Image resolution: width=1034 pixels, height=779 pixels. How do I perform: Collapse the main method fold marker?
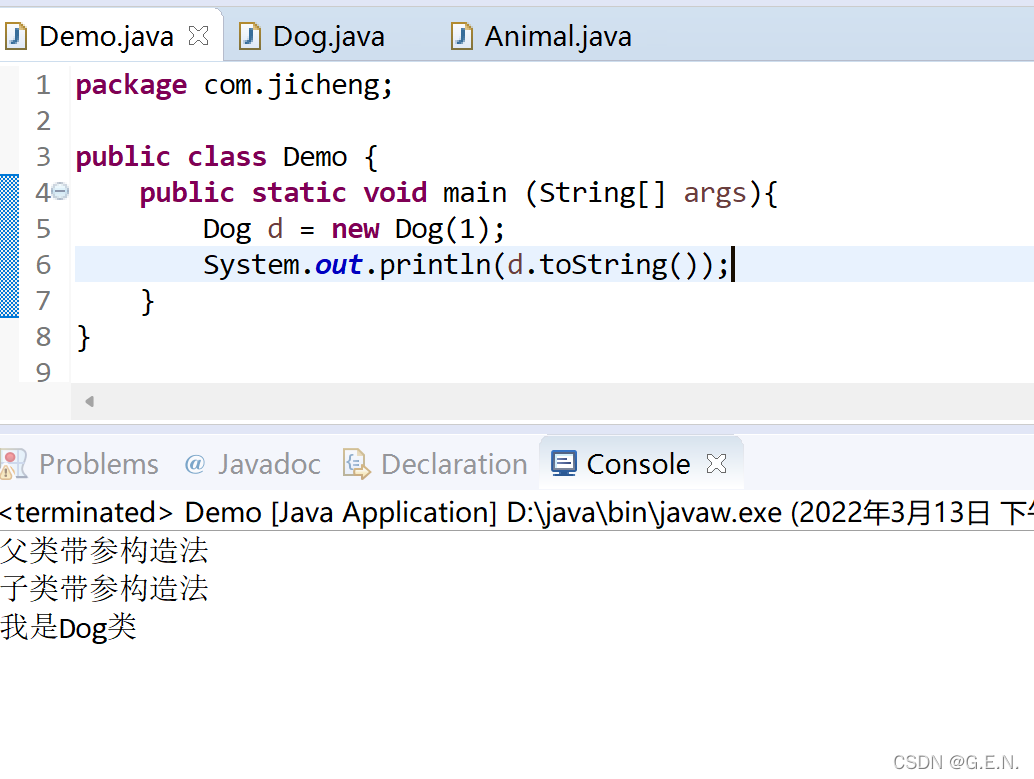[60, 191]
